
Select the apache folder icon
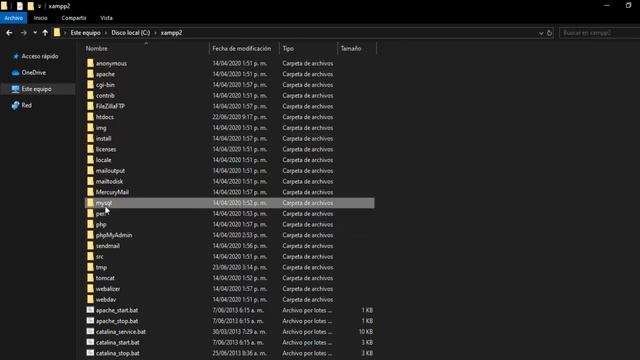point(90,74)
